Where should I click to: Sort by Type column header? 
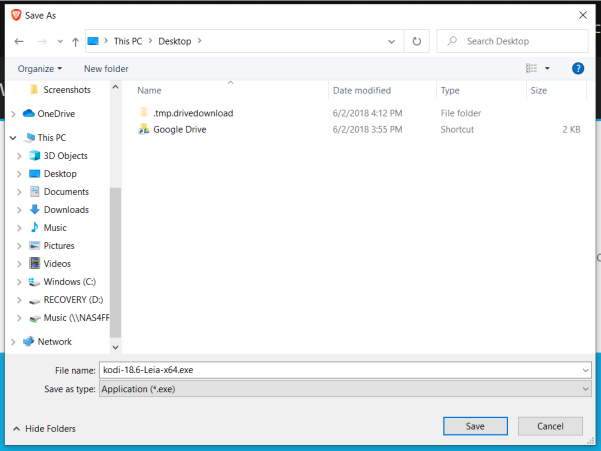[x=450, y=90]
